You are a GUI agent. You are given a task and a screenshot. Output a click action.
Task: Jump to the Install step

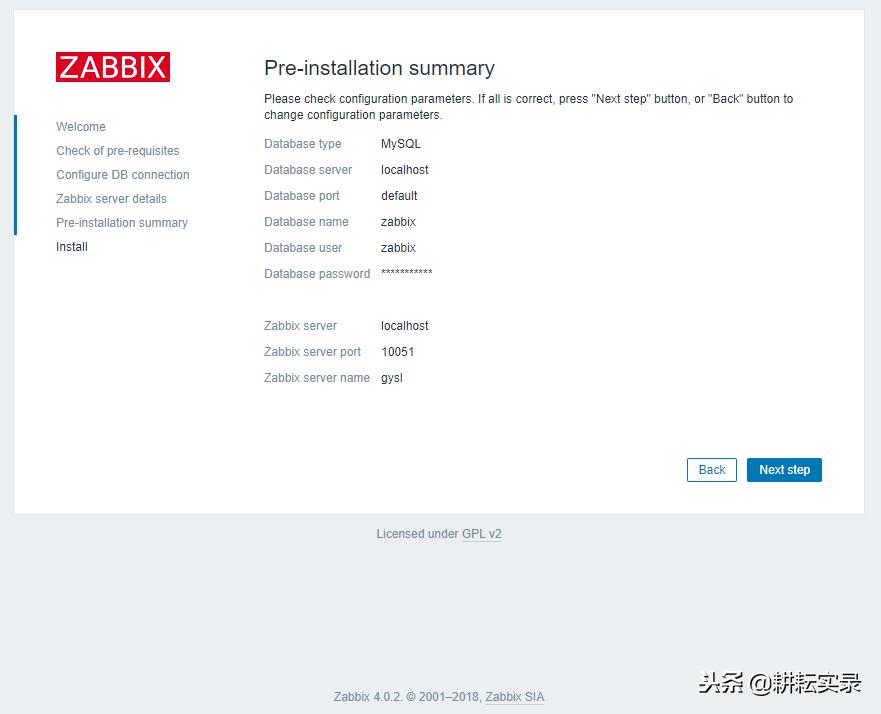coord(71,247)
